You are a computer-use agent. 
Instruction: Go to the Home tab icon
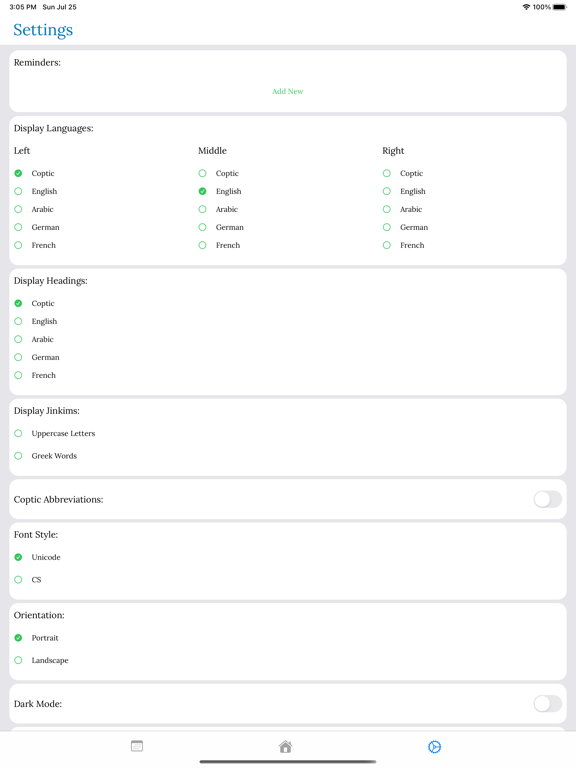[x=286, y=746]
